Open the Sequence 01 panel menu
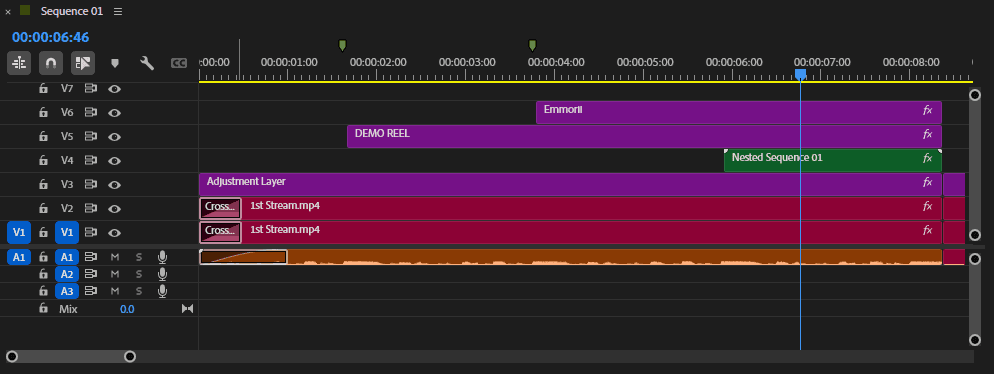The image size is (994, 374). pyautogui.click(x=119, y=11)
